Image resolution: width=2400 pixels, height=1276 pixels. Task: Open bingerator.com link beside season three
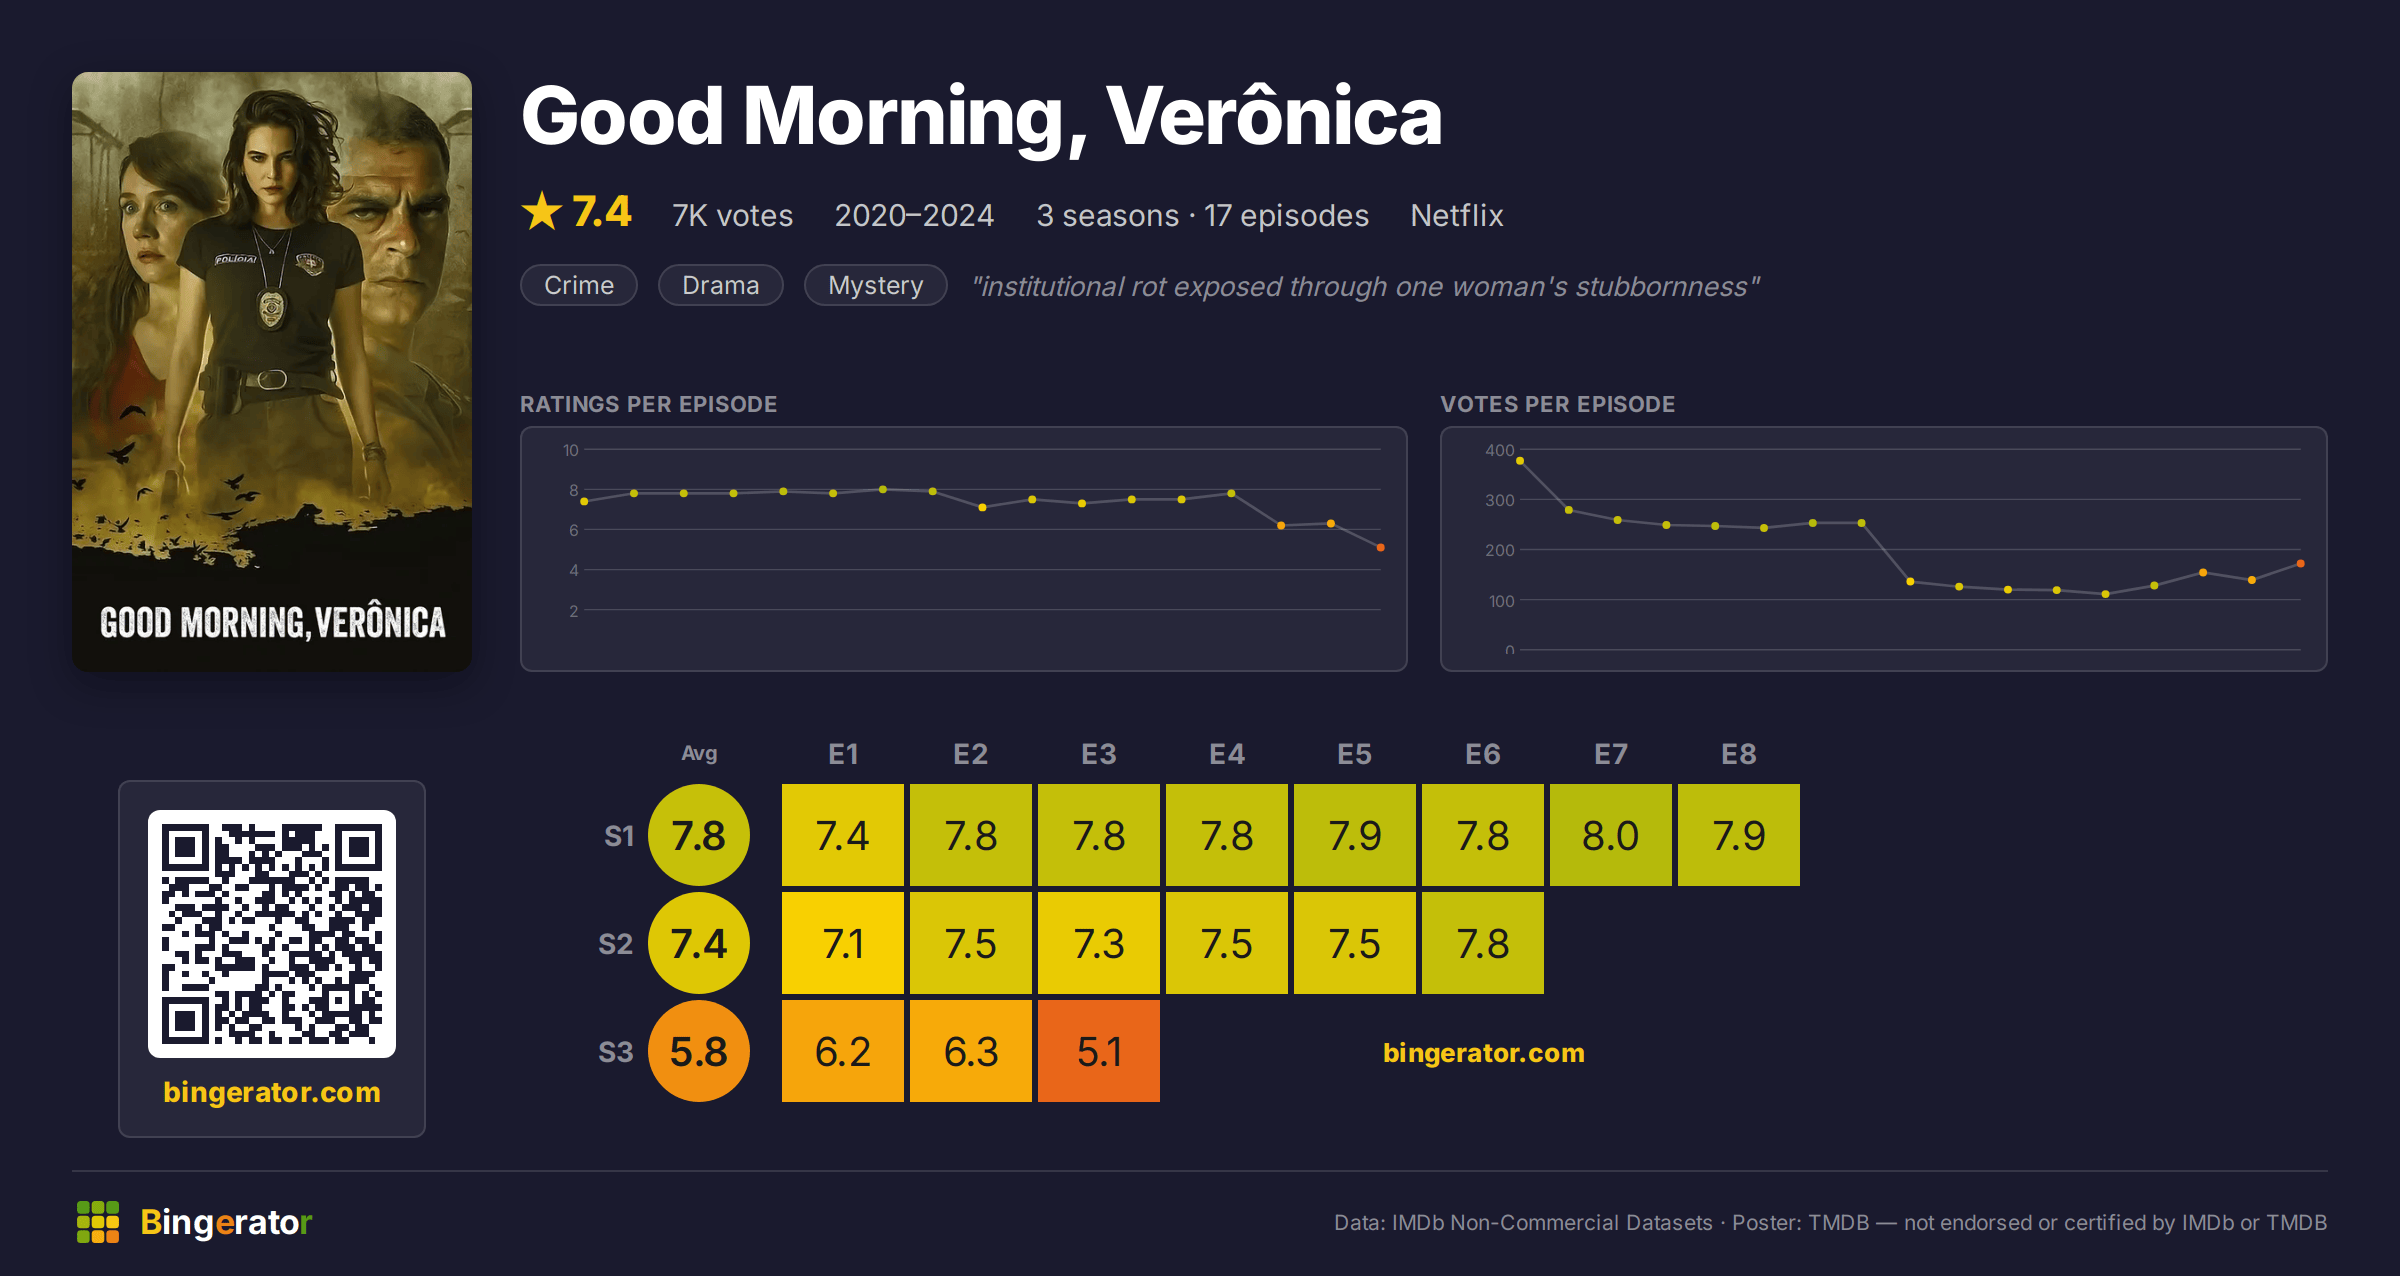coord(1484,1053)
